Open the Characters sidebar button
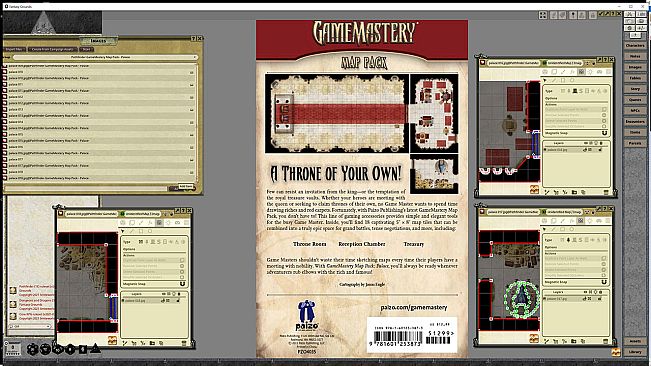 tap(635, 45)
